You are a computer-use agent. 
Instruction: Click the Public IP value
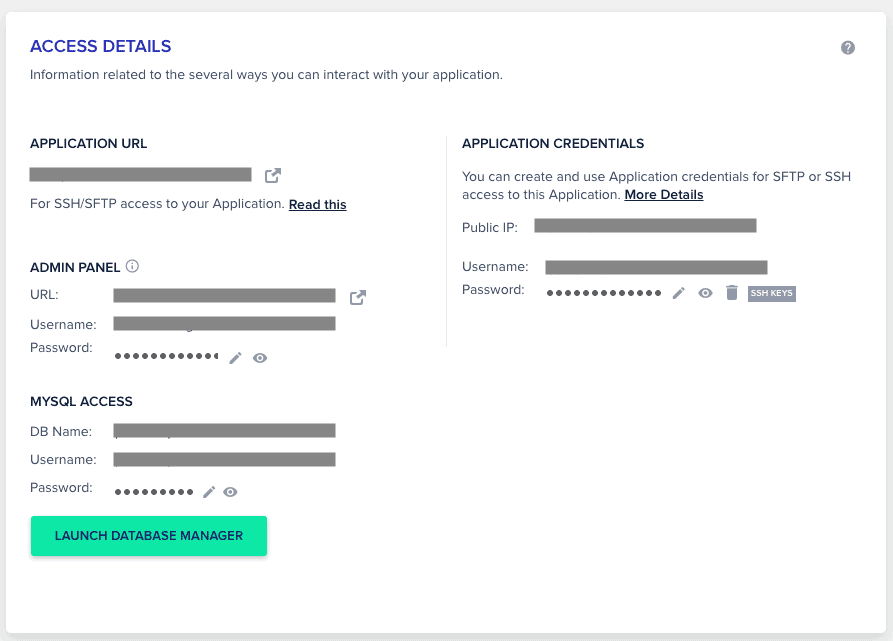(645, 226)
